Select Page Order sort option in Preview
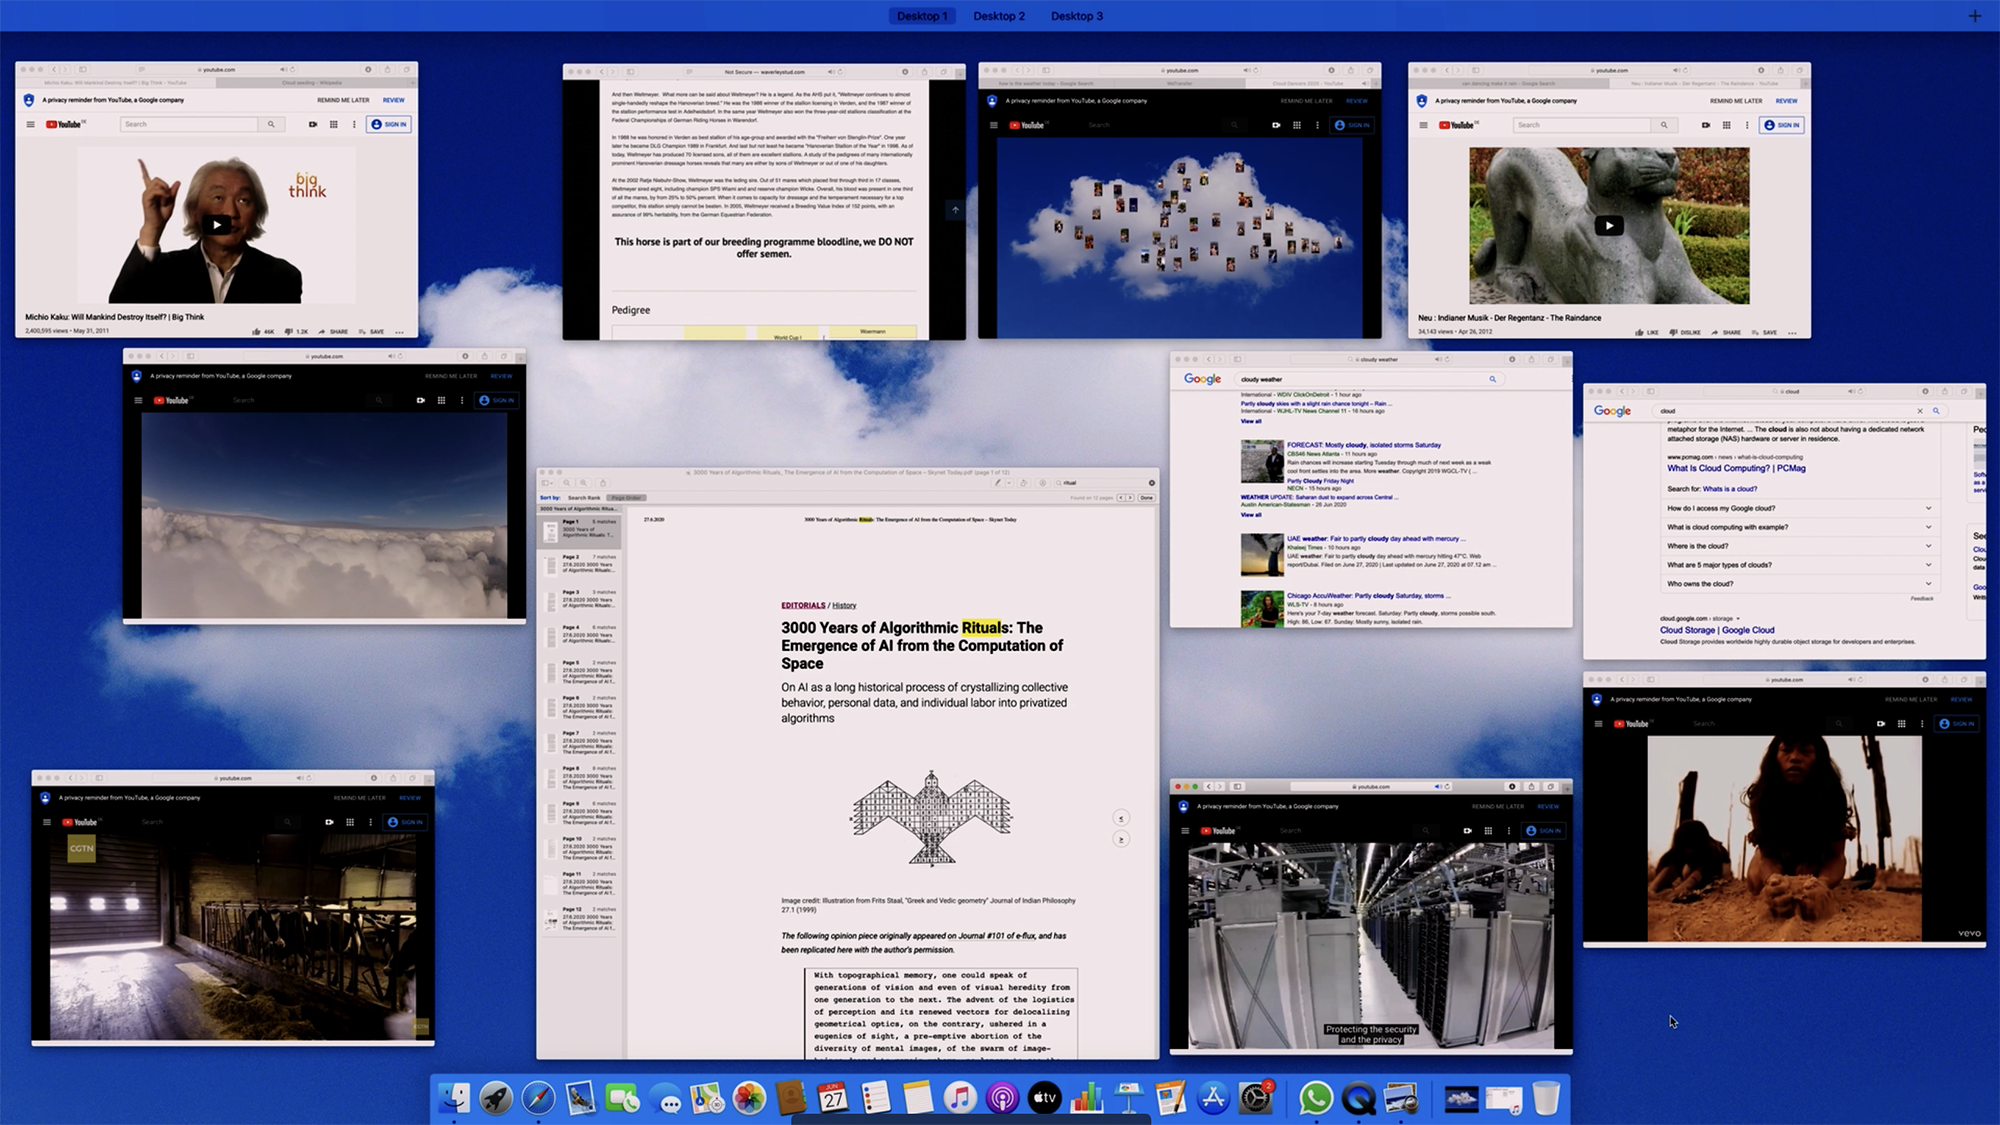Screen dimensions: 2000x1125 point(627,497)
